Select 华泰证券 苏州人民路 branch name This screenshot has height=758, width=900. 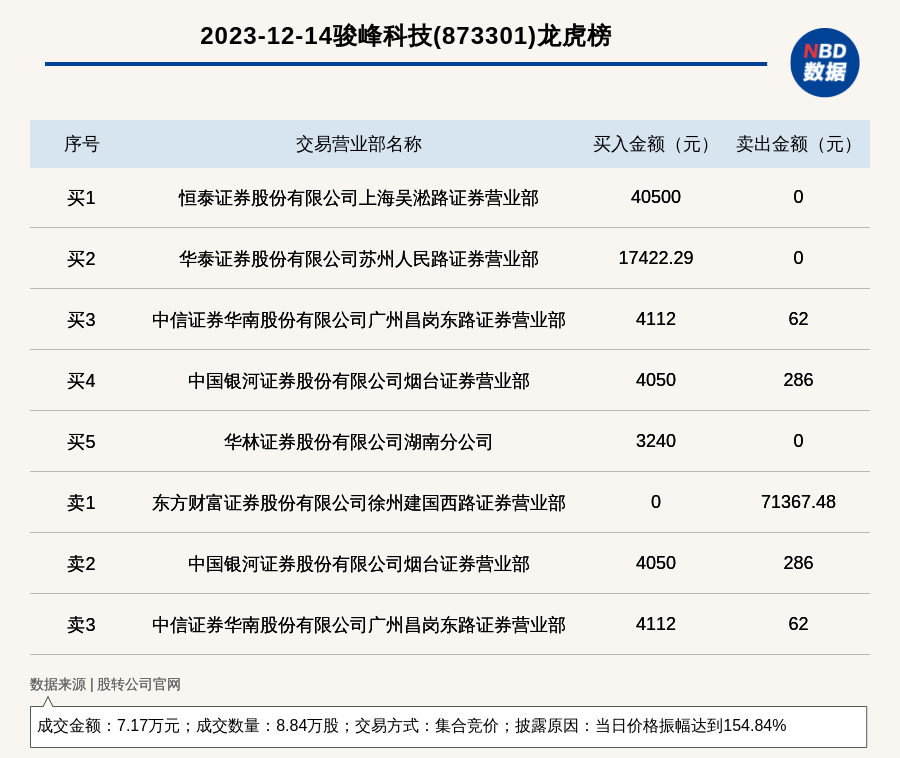pos(358,259)
